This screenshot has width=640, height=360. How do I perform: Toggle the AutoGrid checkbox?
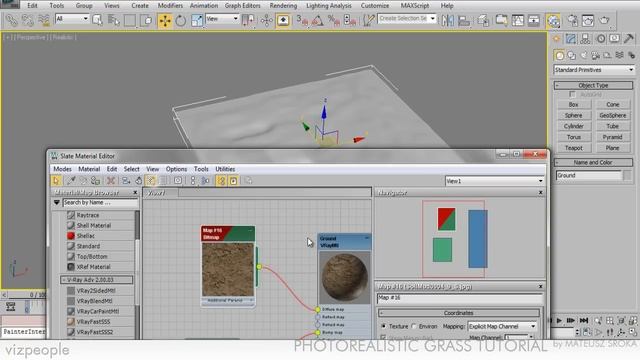[572, 94]
